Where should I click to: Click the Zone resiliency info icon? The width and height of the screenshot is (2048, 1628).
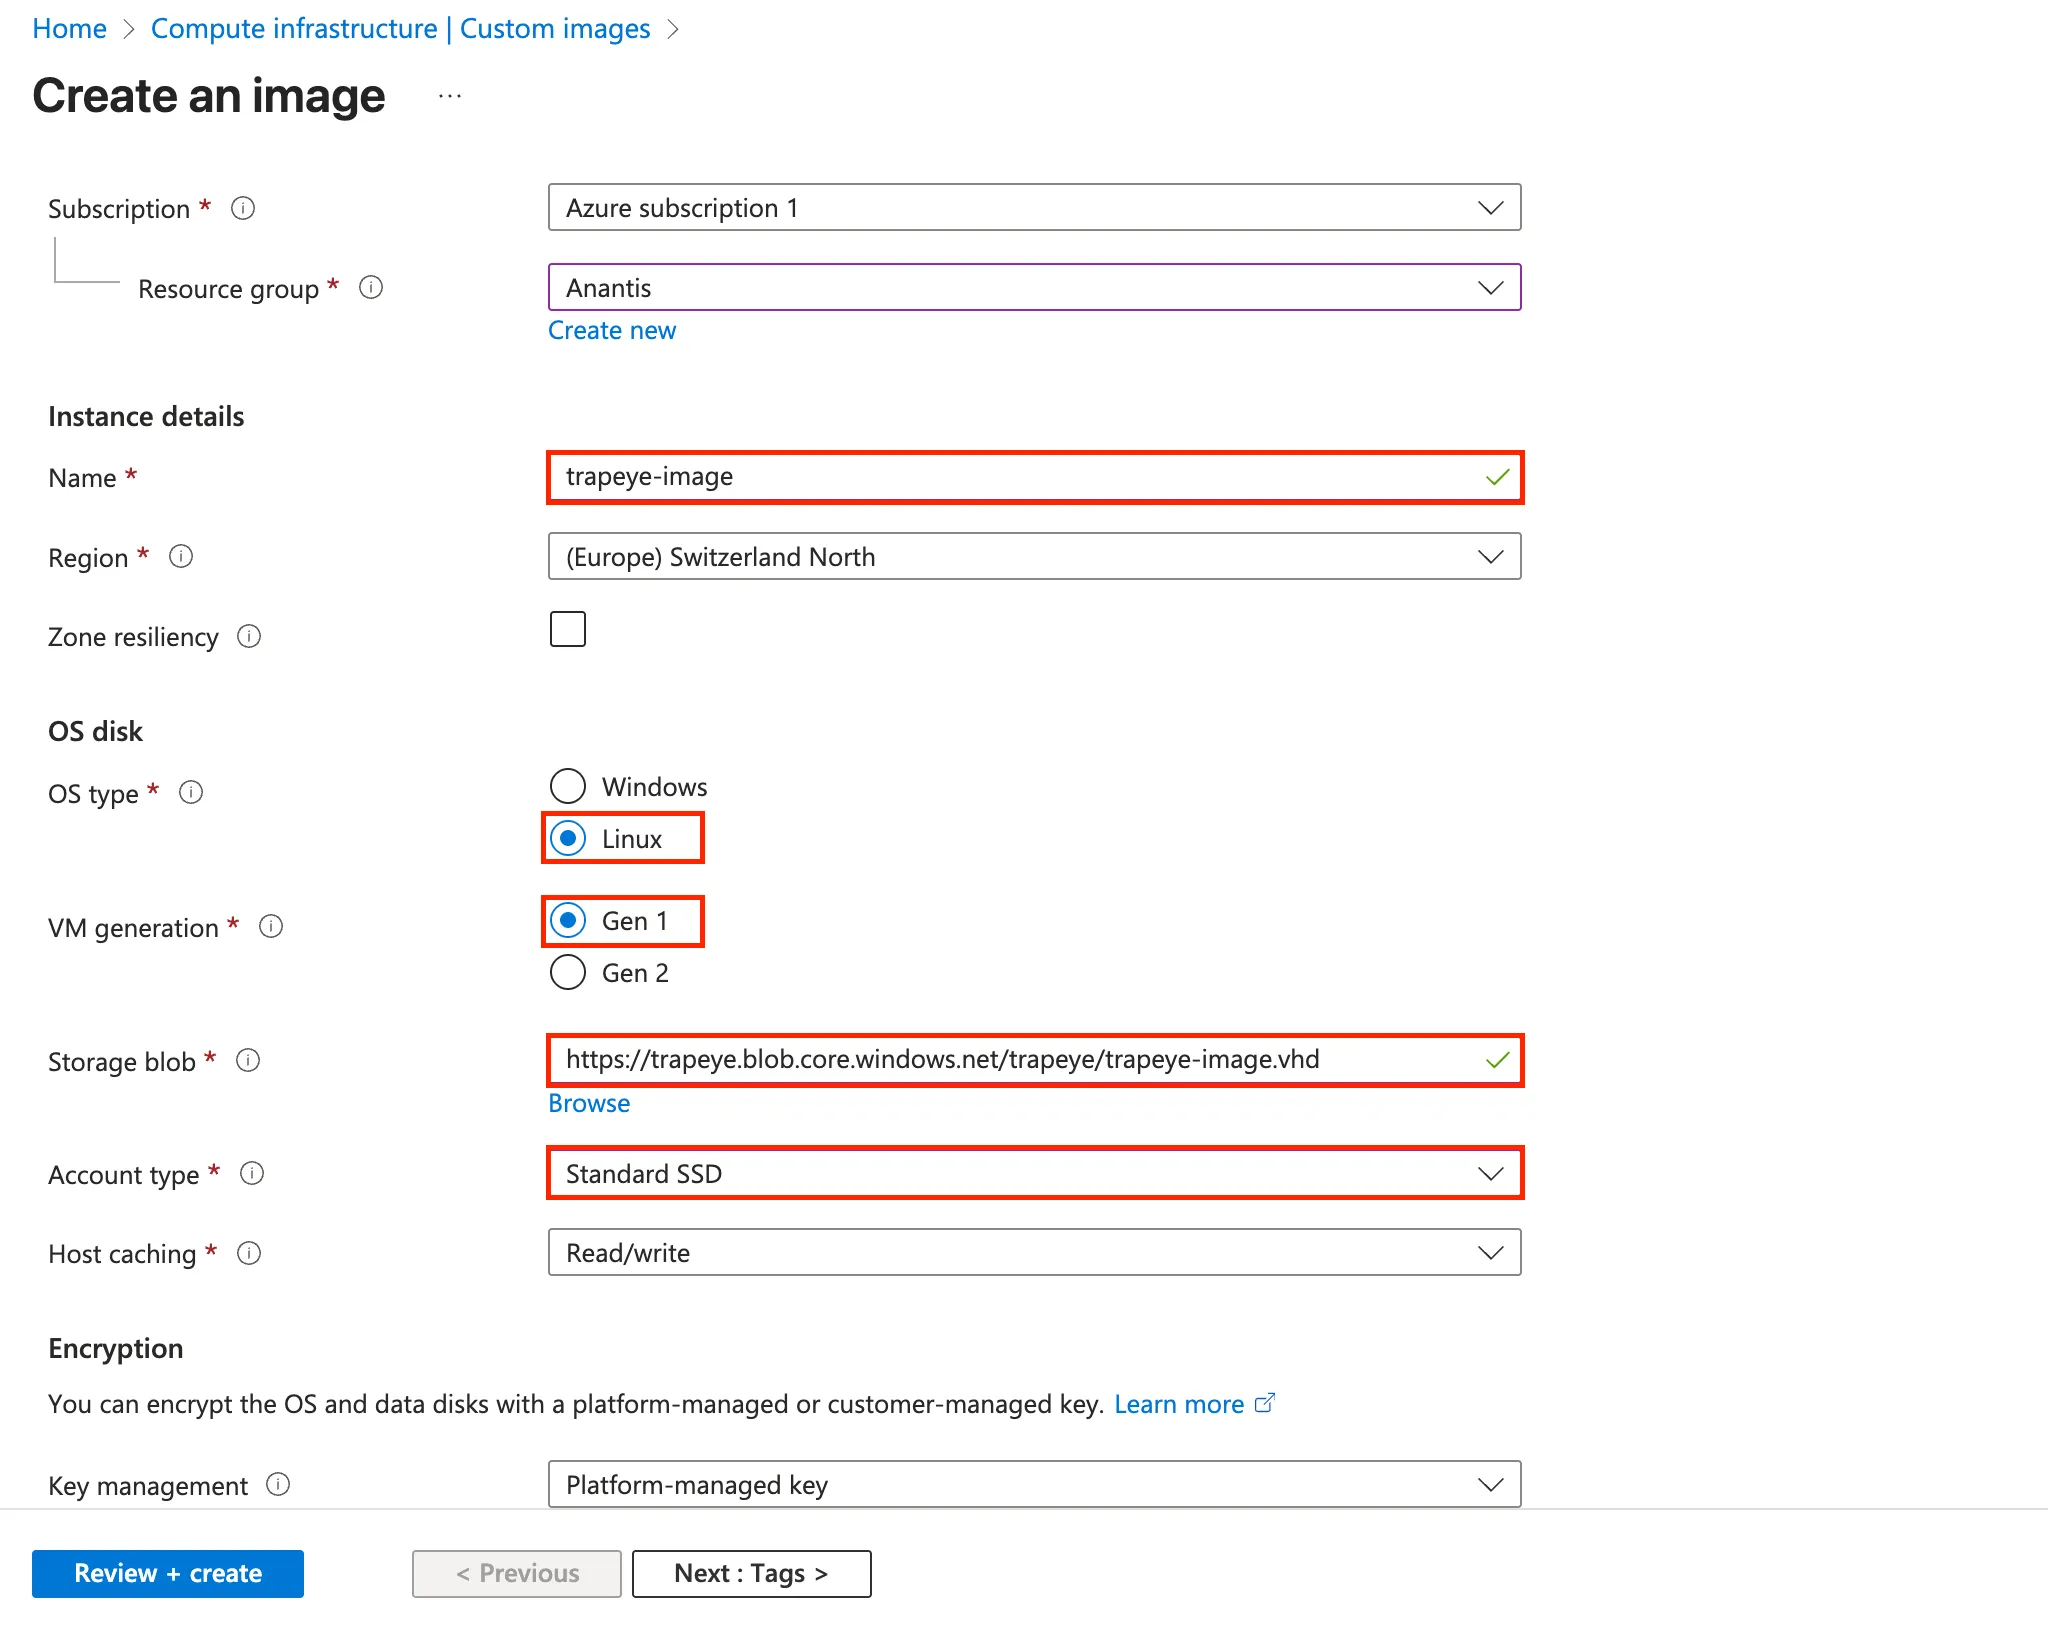point(249,636)
